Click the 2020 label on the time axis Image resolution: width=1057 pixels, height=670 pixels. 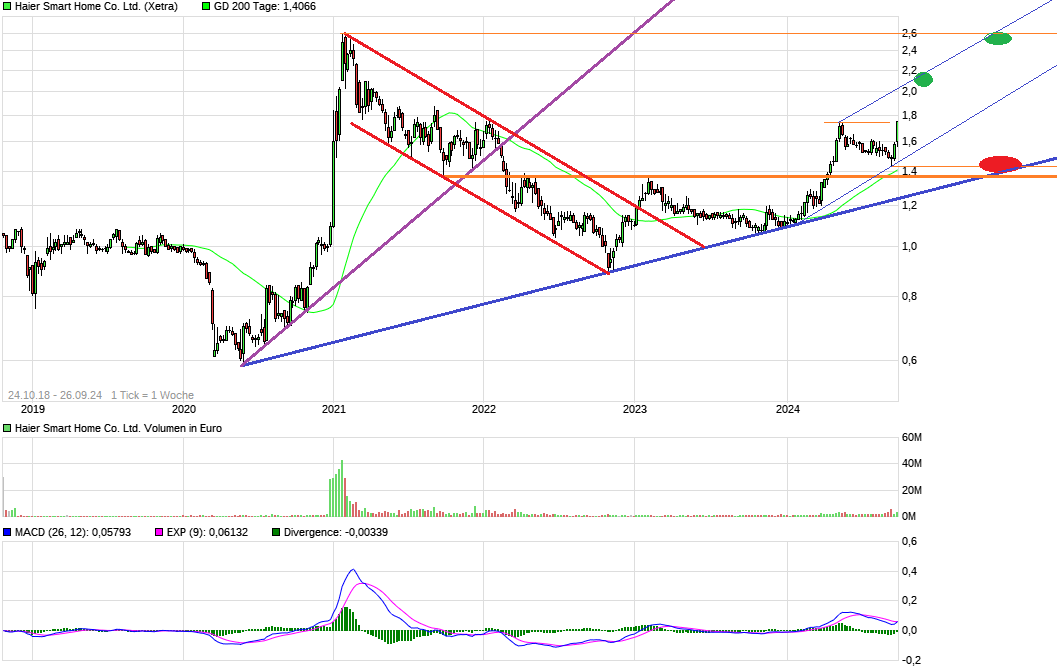pyautogui.click(x=184, y=410)
